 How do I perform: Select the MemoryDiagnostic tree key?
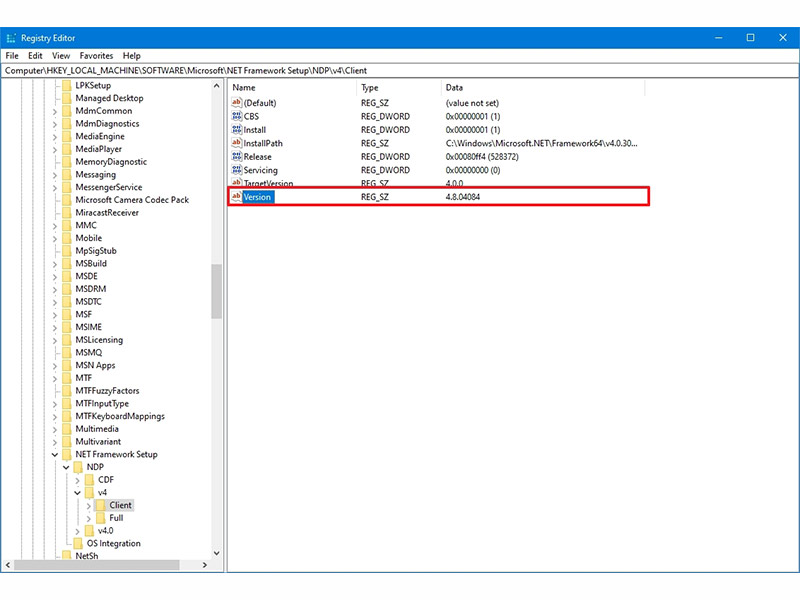tap(111, 162)
